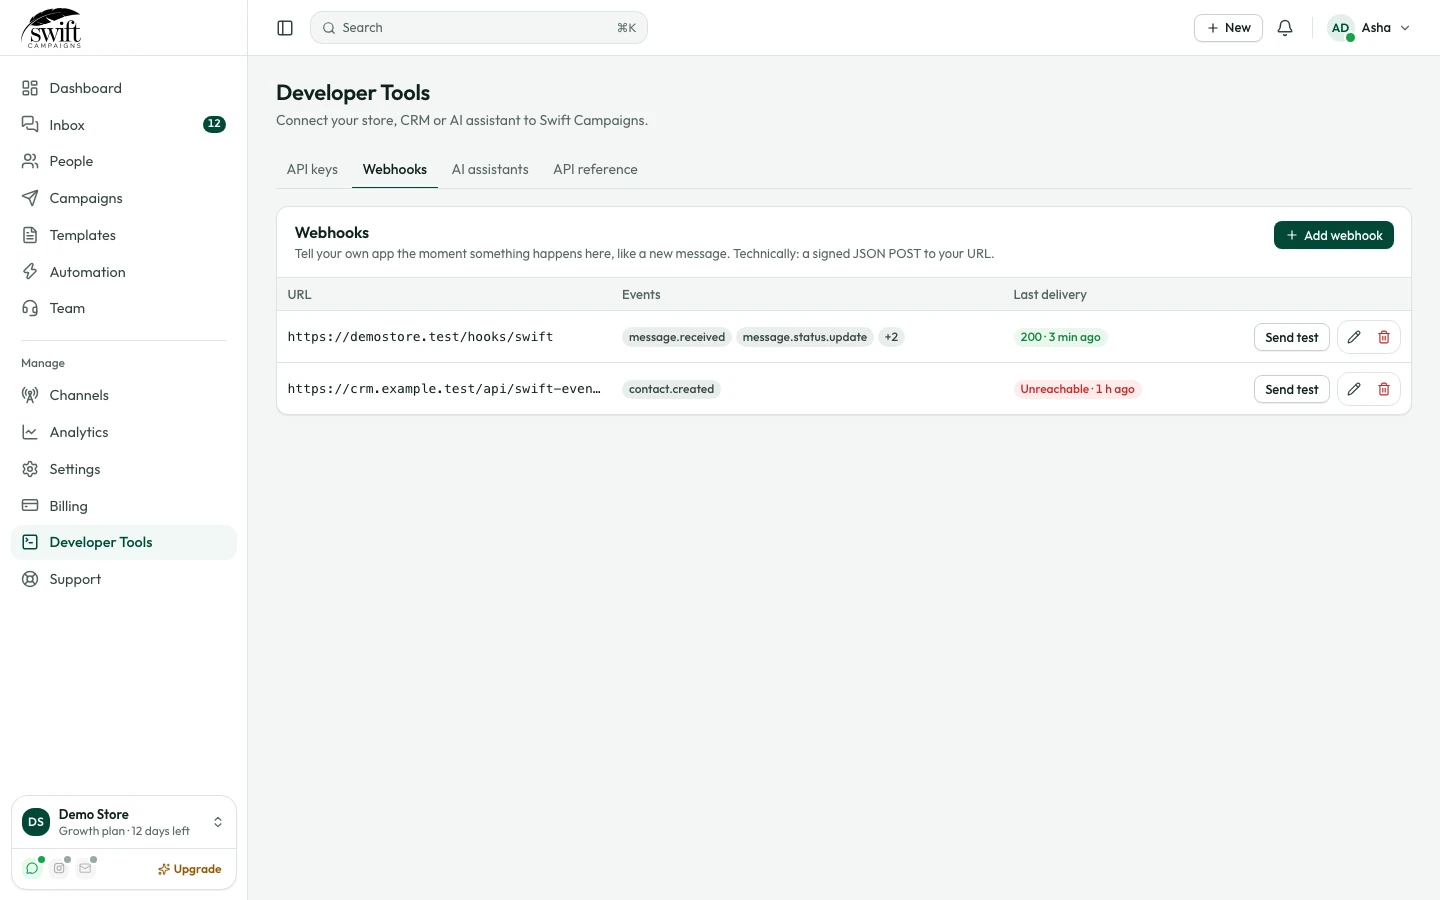Delete the crm.example.test webhook
Viewport: 1440px width, 900px height.
click(1384, 389)
